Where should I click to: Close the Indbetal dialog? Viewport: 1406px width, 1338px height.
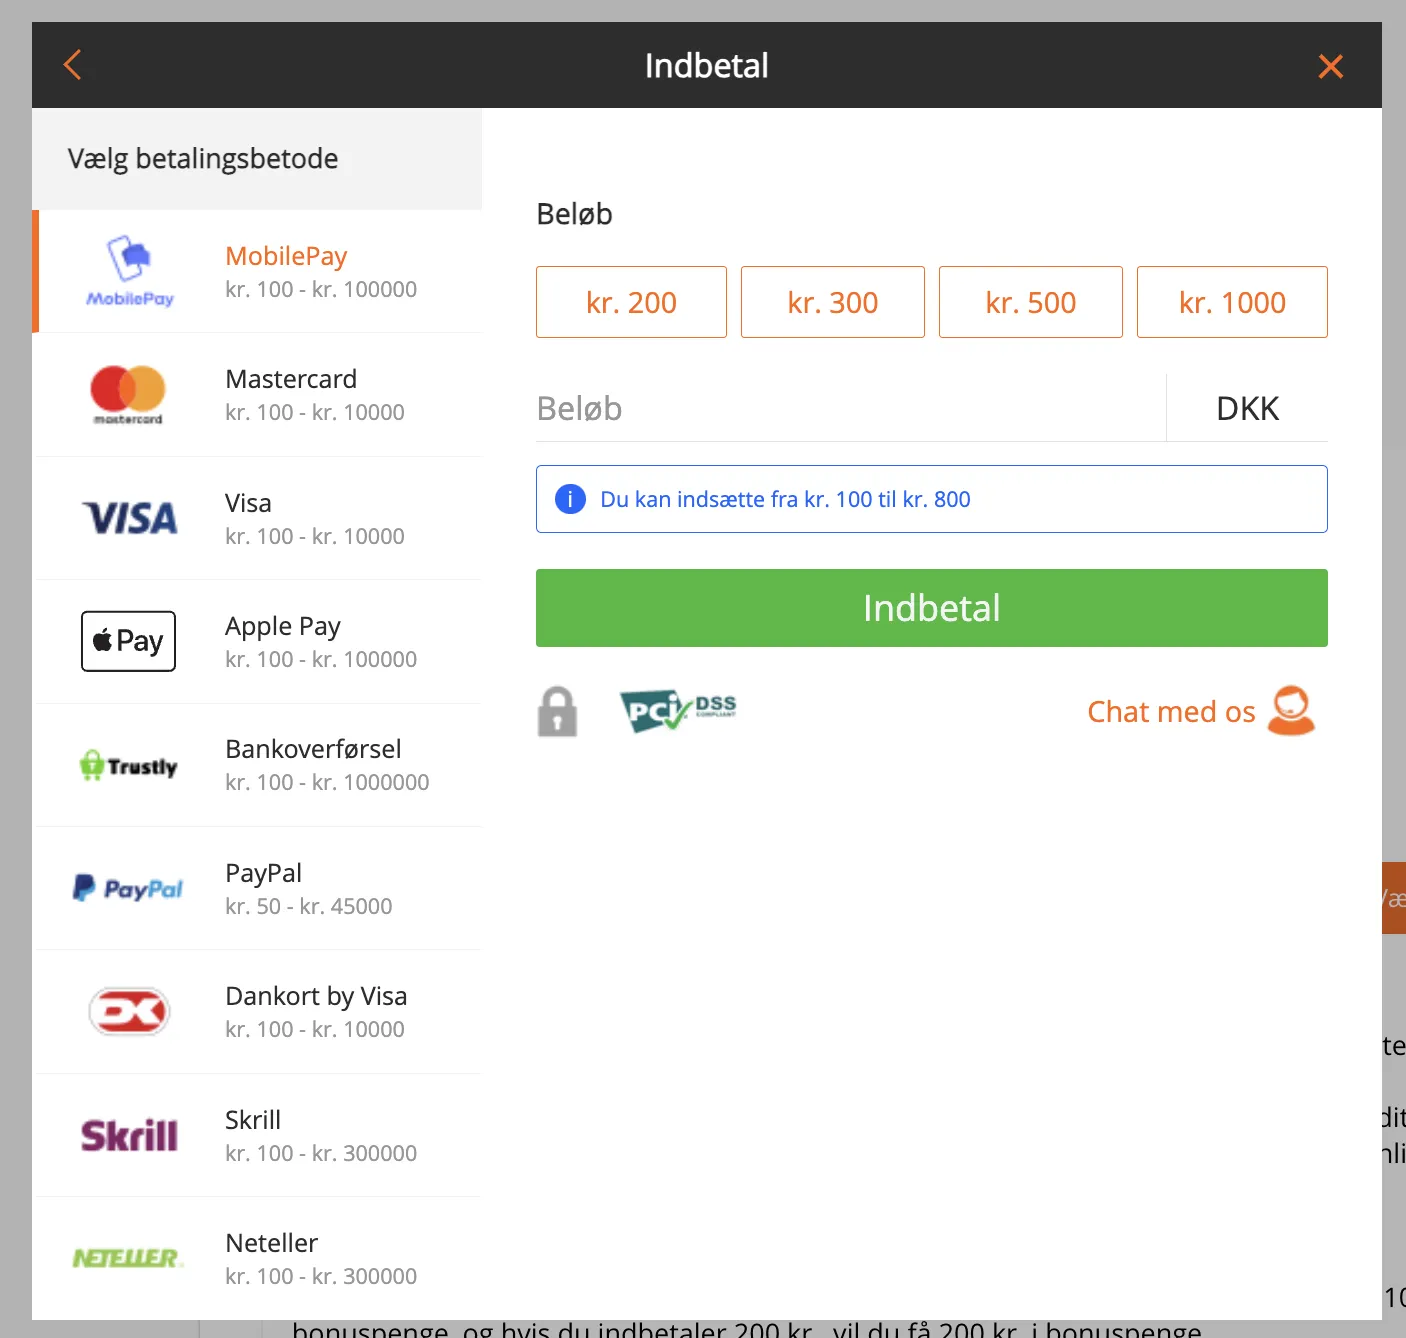(x=1330, y=66)
